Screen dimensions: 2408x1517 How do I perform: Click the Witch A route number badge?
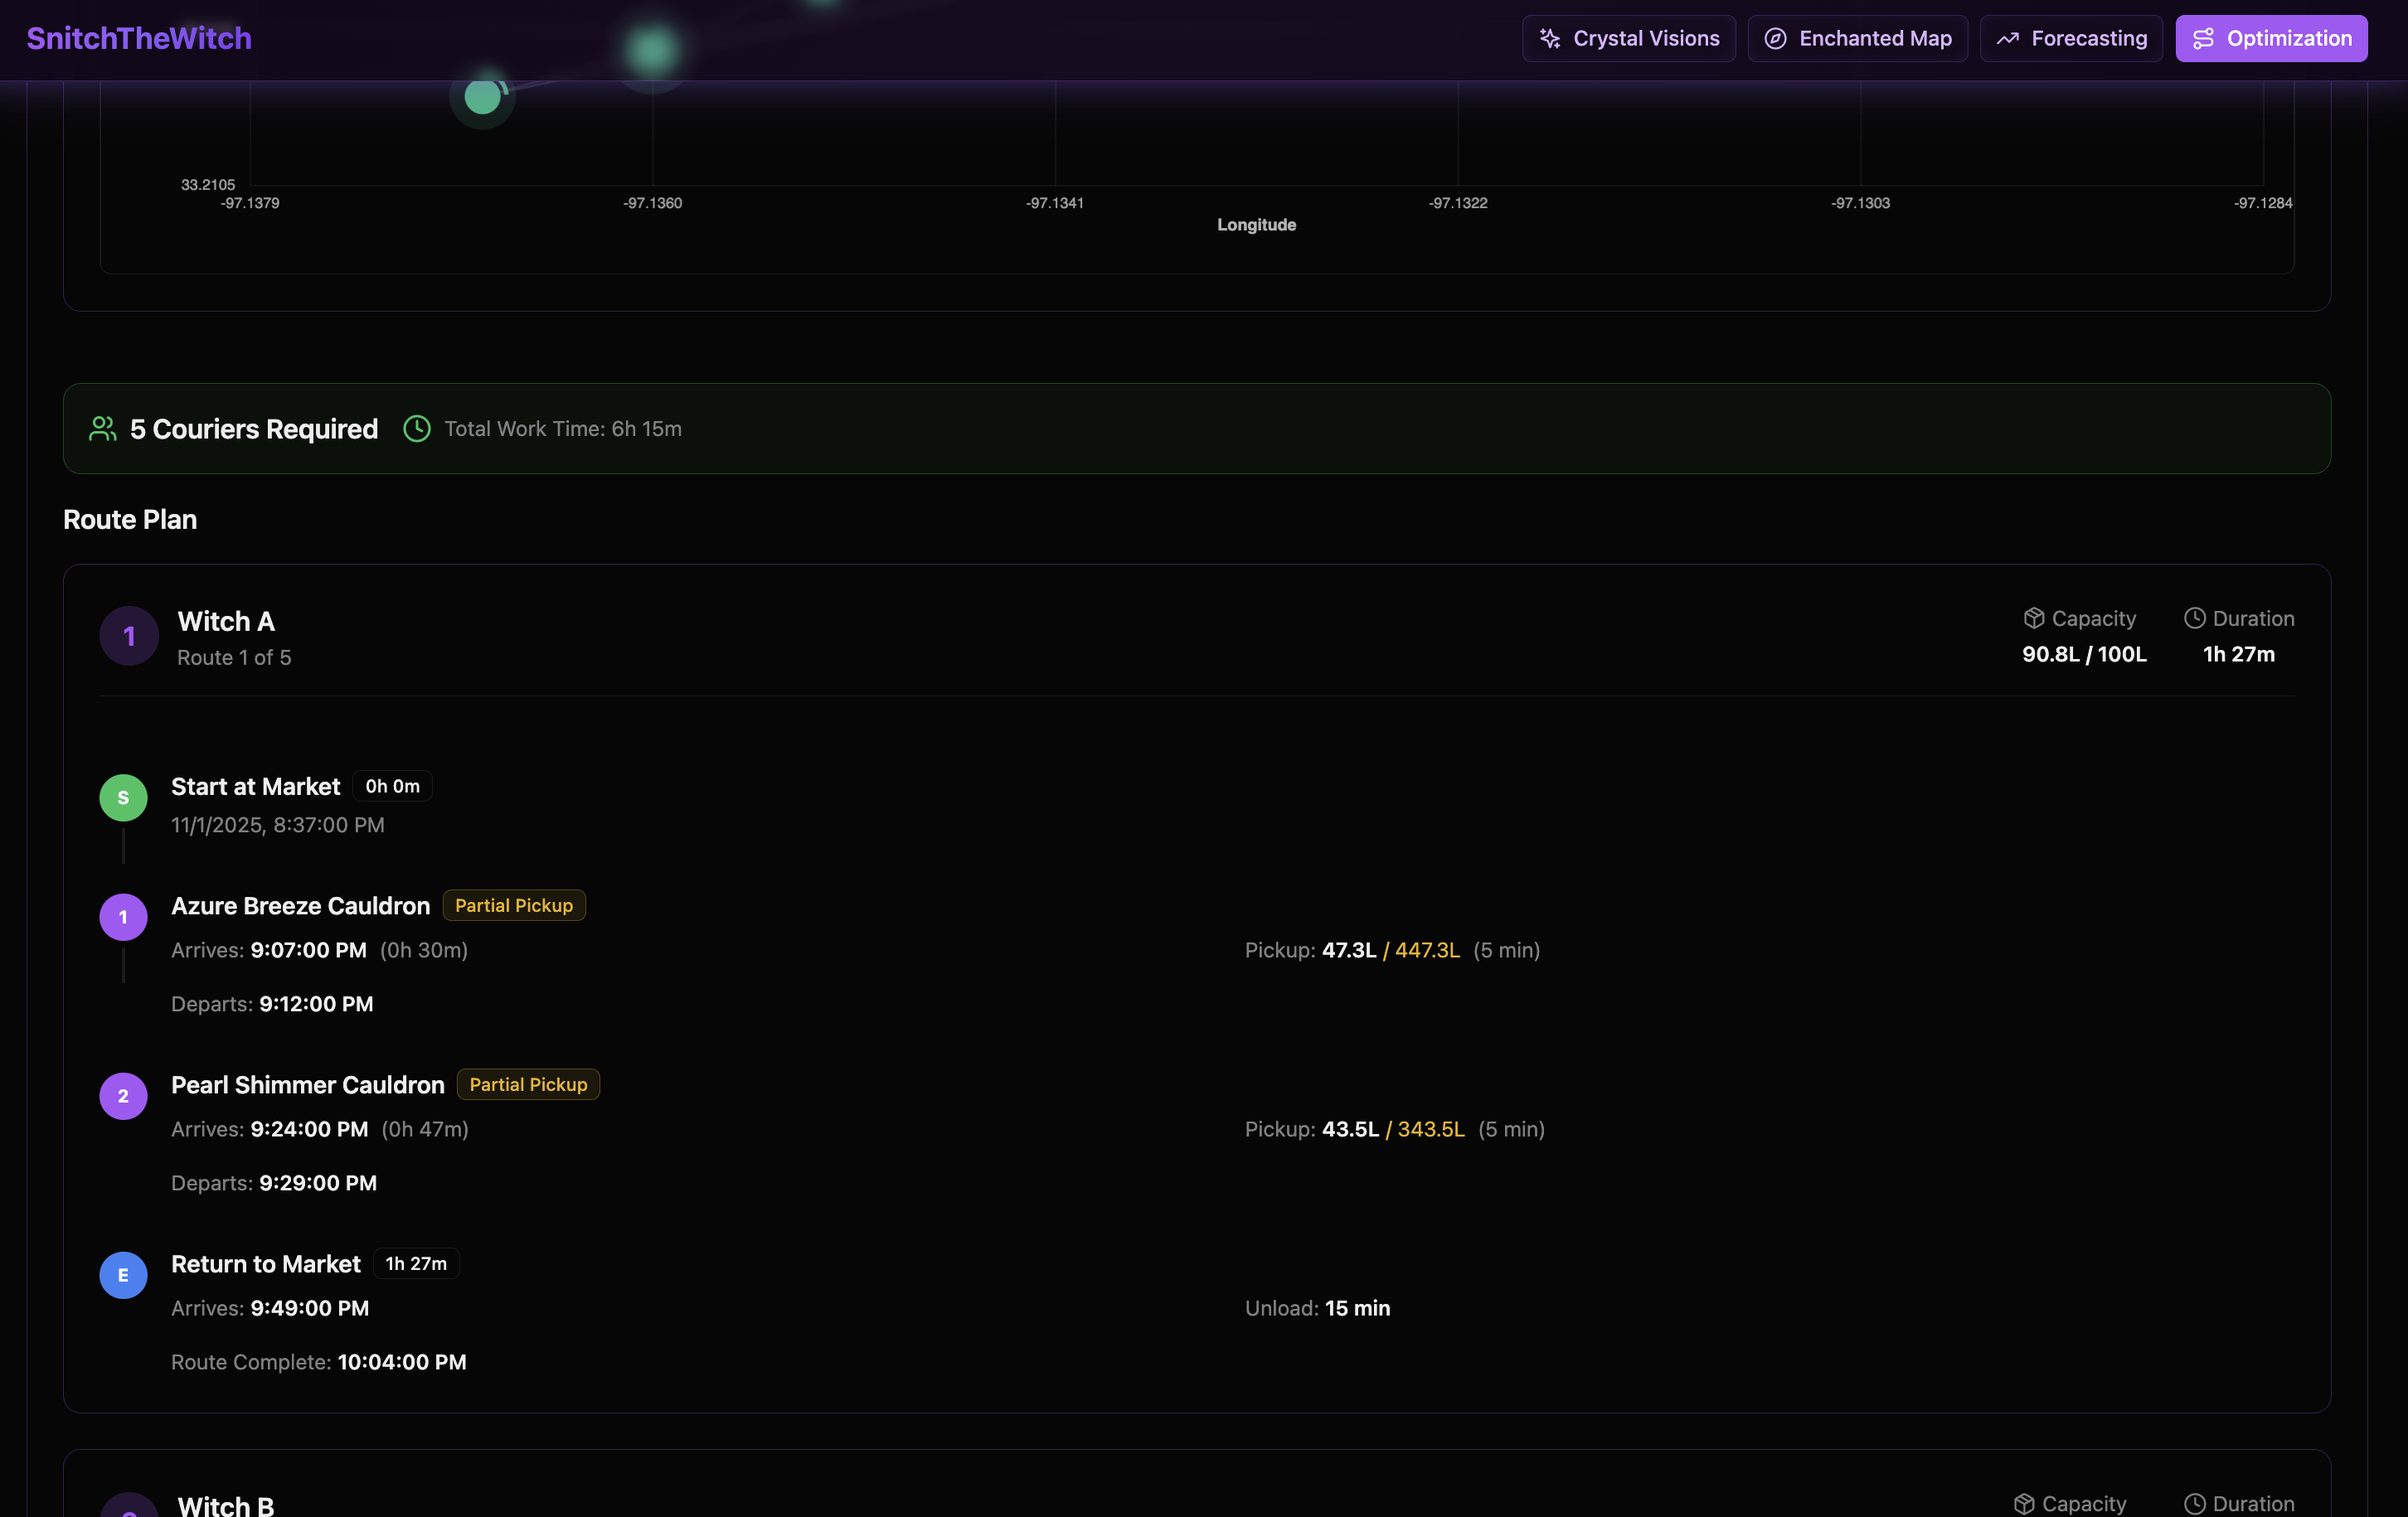tap(129, 636)
